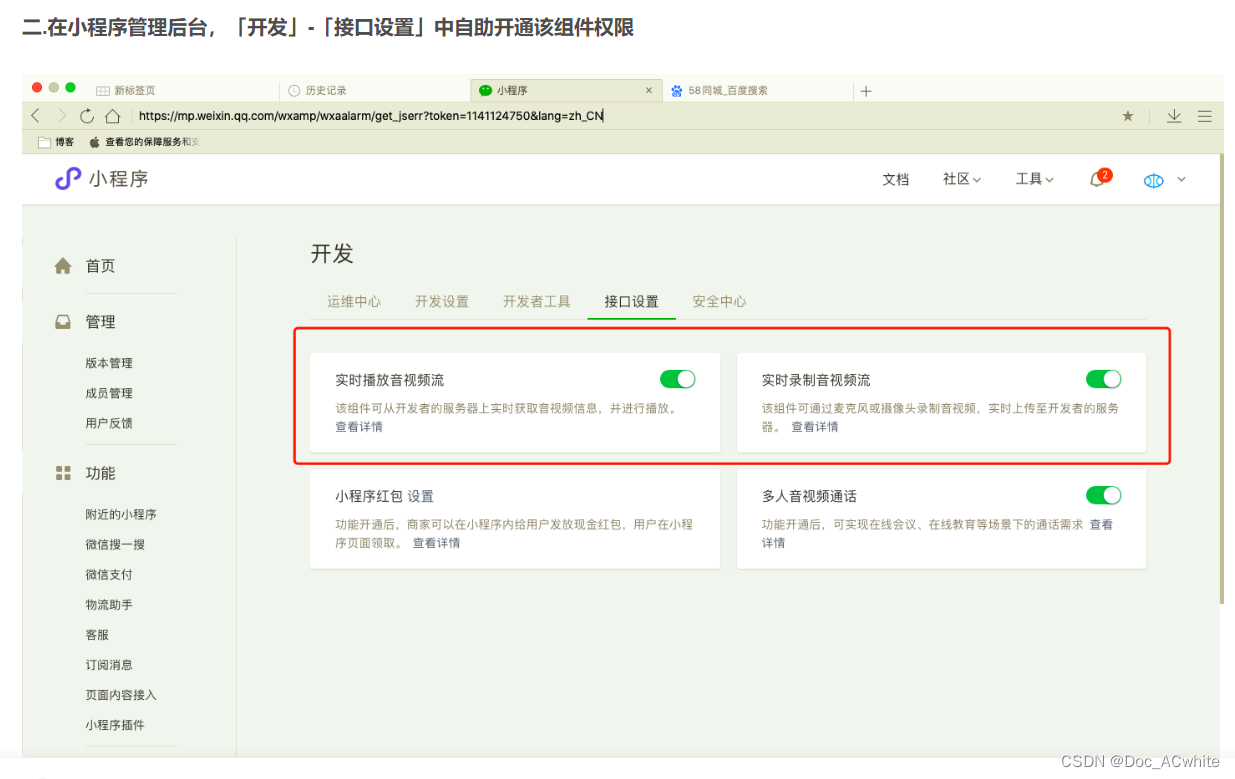This screenshot has height=779, width=1235.
Task: View details for 多人音视频通话
Action: (x=1101, y=524)
